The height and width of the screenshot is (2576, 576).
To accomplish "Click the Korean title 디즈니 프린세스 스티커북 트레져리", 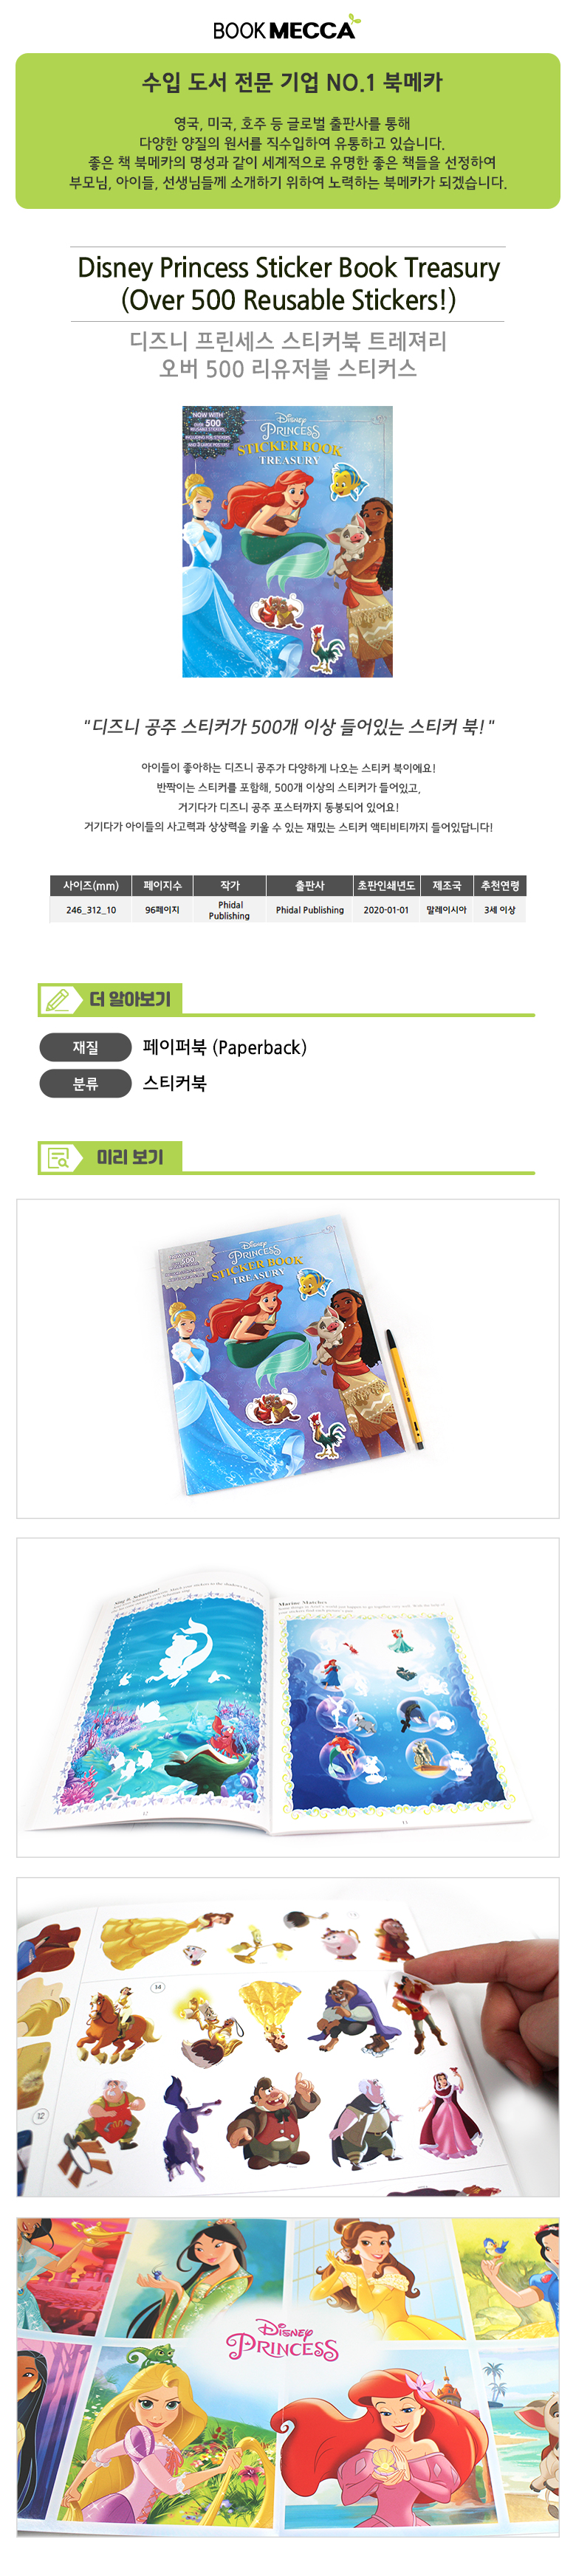I will (x=288, y=341).
